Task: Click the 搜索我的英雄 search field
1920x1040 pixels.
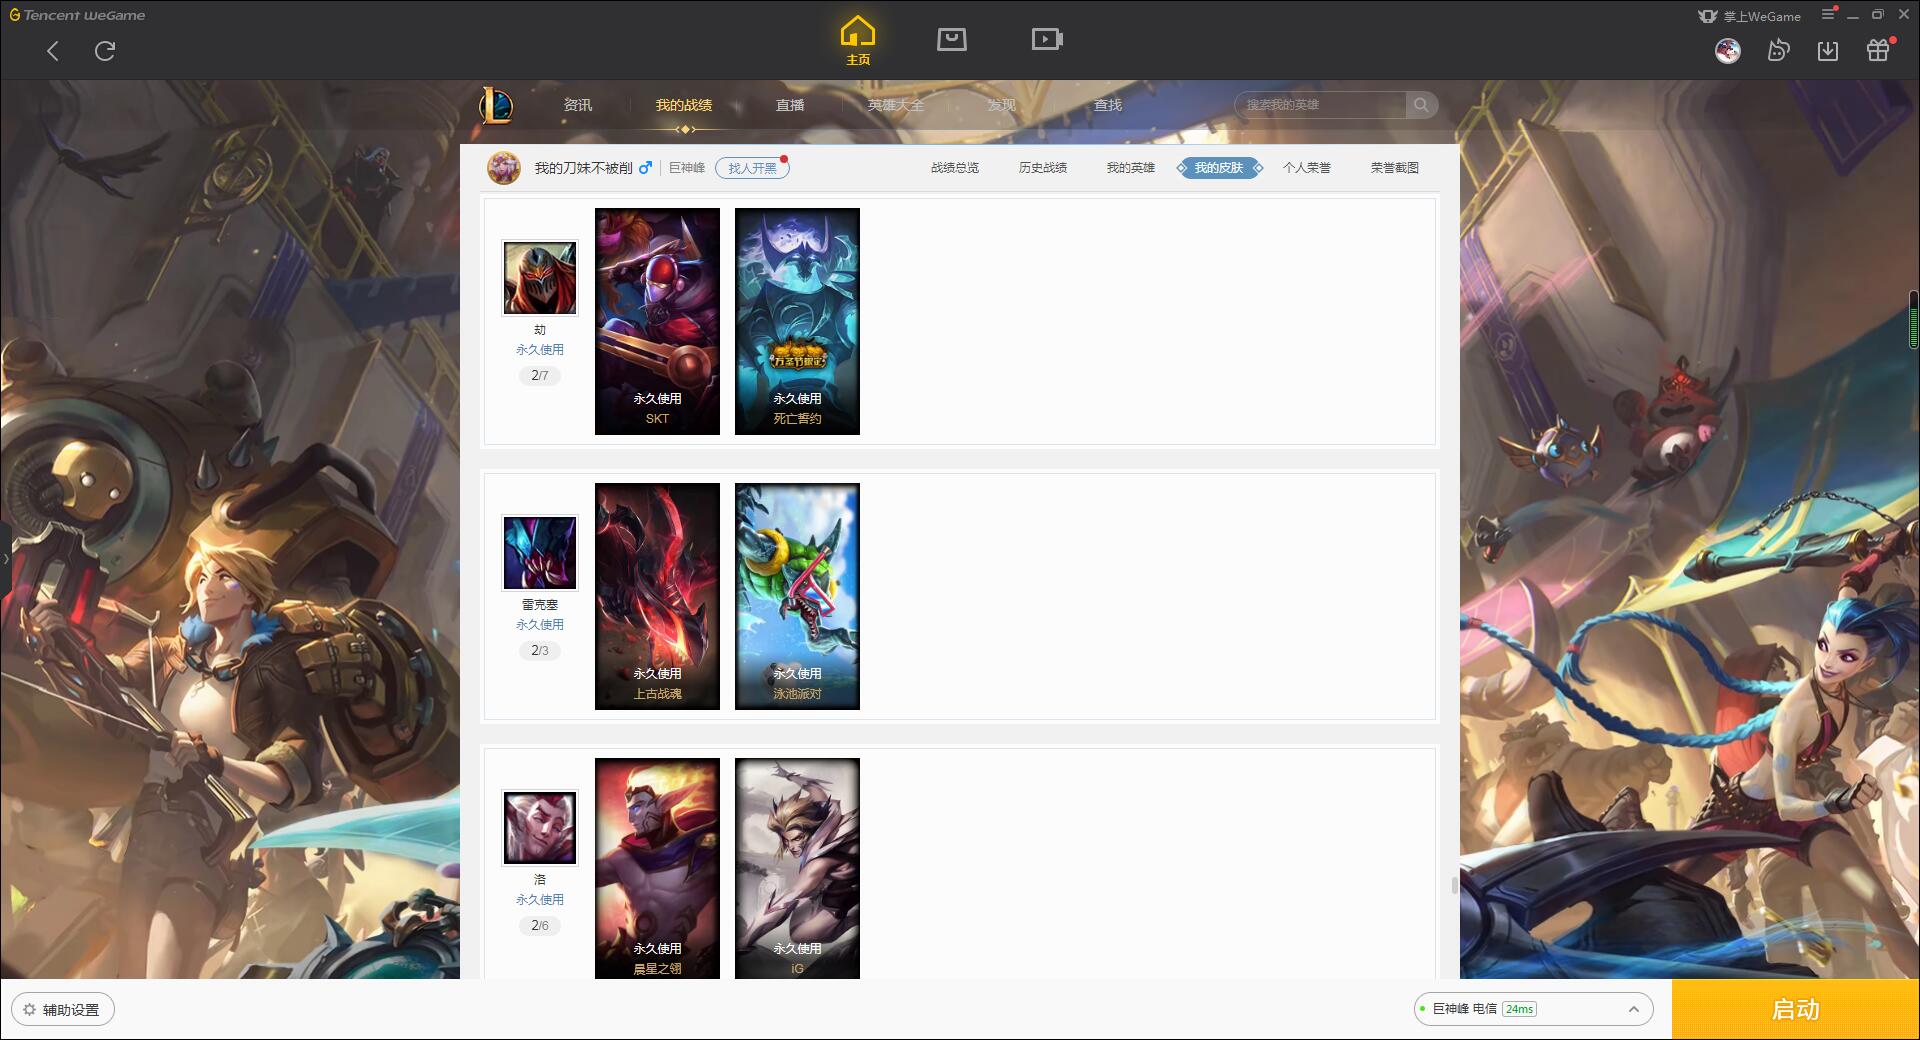Action: (x=1322, y=105)
